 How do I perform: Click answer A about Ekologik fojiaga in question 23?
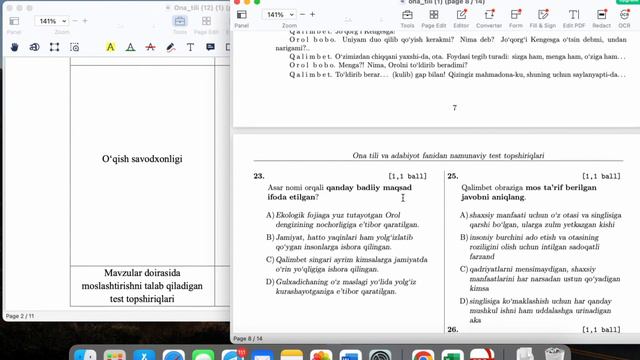(x=342, y=220)
